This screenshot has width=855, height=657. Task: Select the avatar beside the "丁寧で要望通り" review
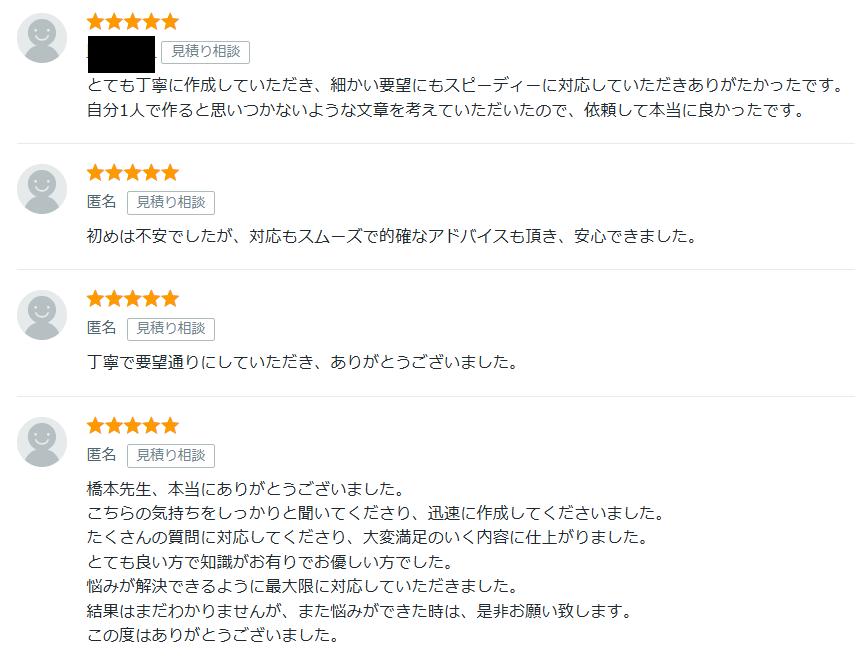[x=42, y=315]
